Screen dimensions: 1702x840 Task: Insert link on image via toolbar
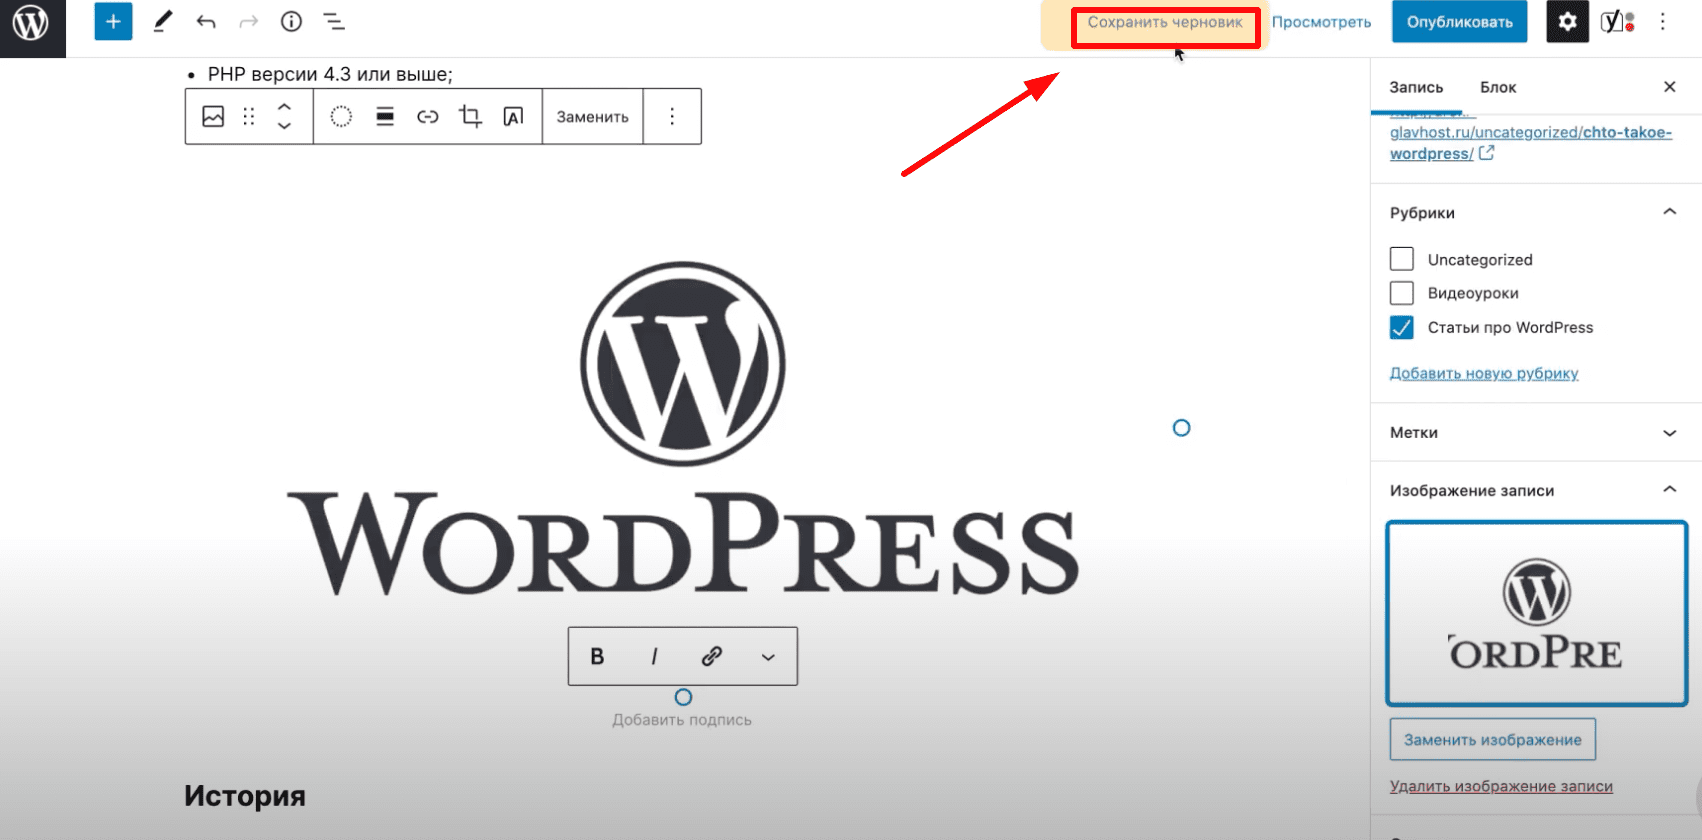pyautogui.click(x=428, y=116)
